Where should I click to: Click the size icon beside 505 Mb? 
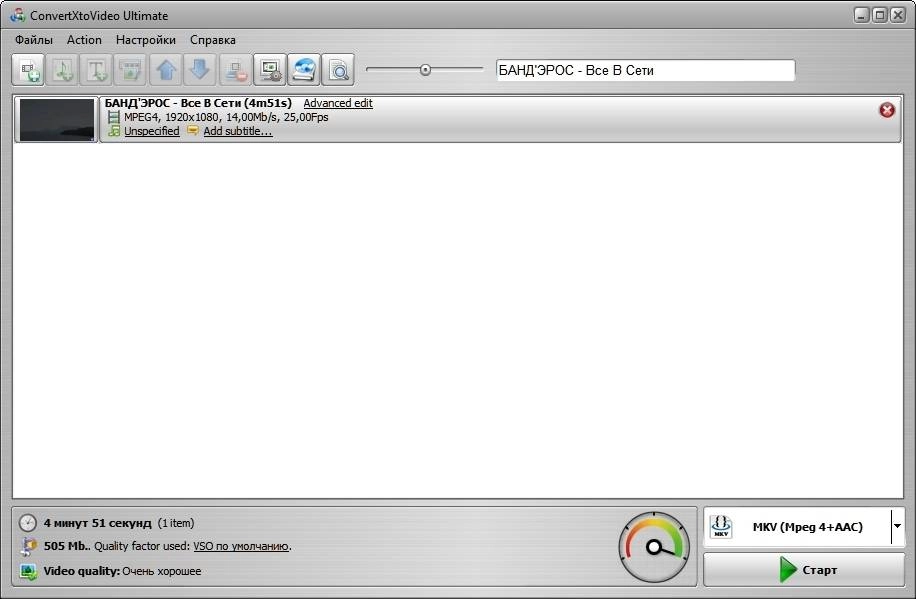[x=28, y=546]
